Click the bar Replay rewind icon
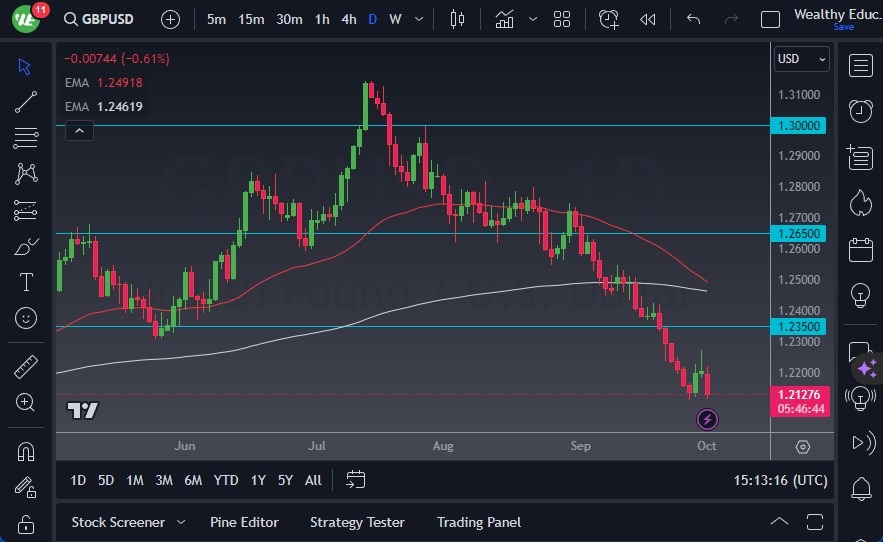883x542 pixels. [648, 19]
